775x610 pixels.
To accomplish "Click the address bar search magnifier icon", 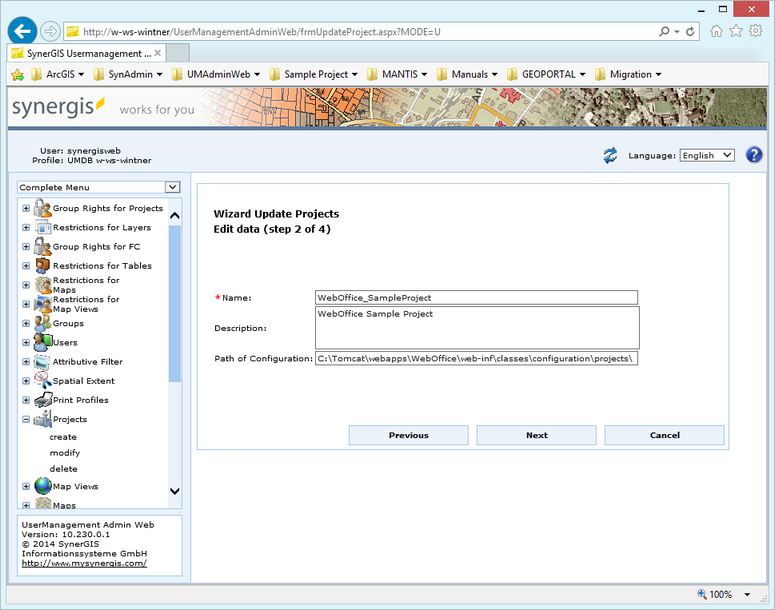I will coord(664,32).
